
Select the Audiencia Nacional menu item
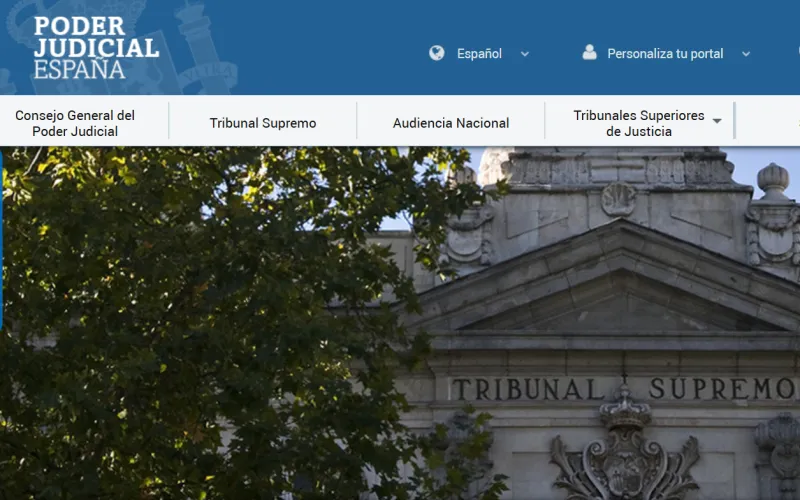(x=451, y=123)
